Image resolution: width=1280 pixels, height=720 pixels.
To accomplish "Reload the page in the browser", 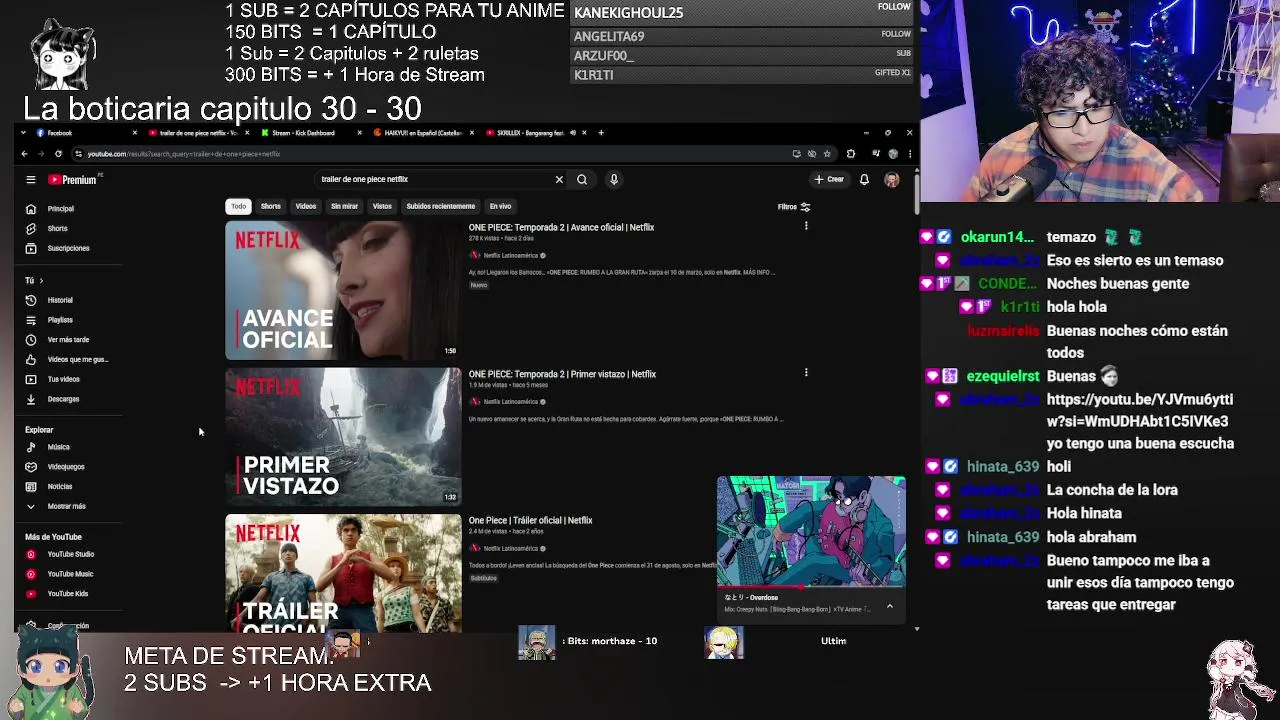I will tap(58, 154).
